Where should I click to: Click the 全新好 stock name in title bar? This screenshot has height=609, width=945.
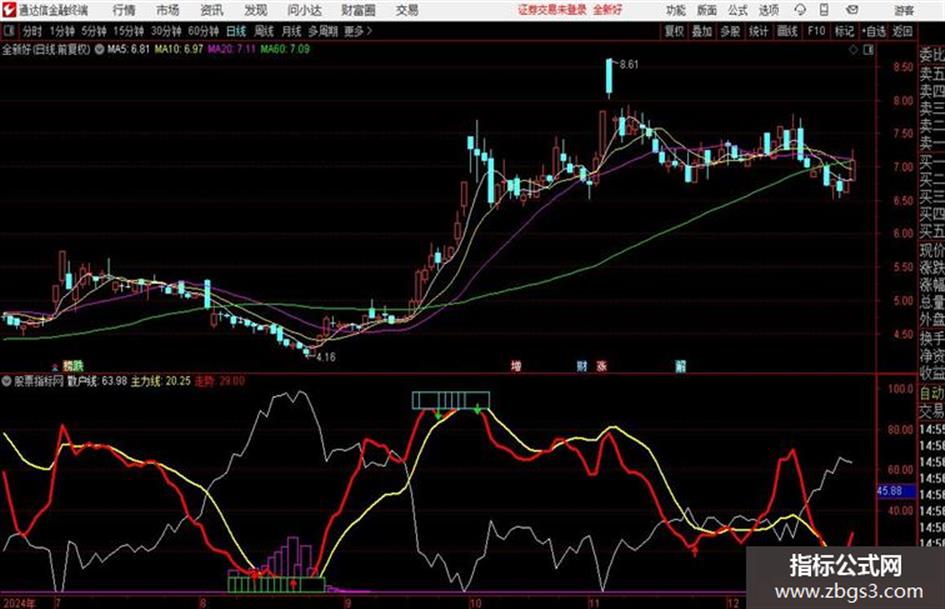click(607, 10)
